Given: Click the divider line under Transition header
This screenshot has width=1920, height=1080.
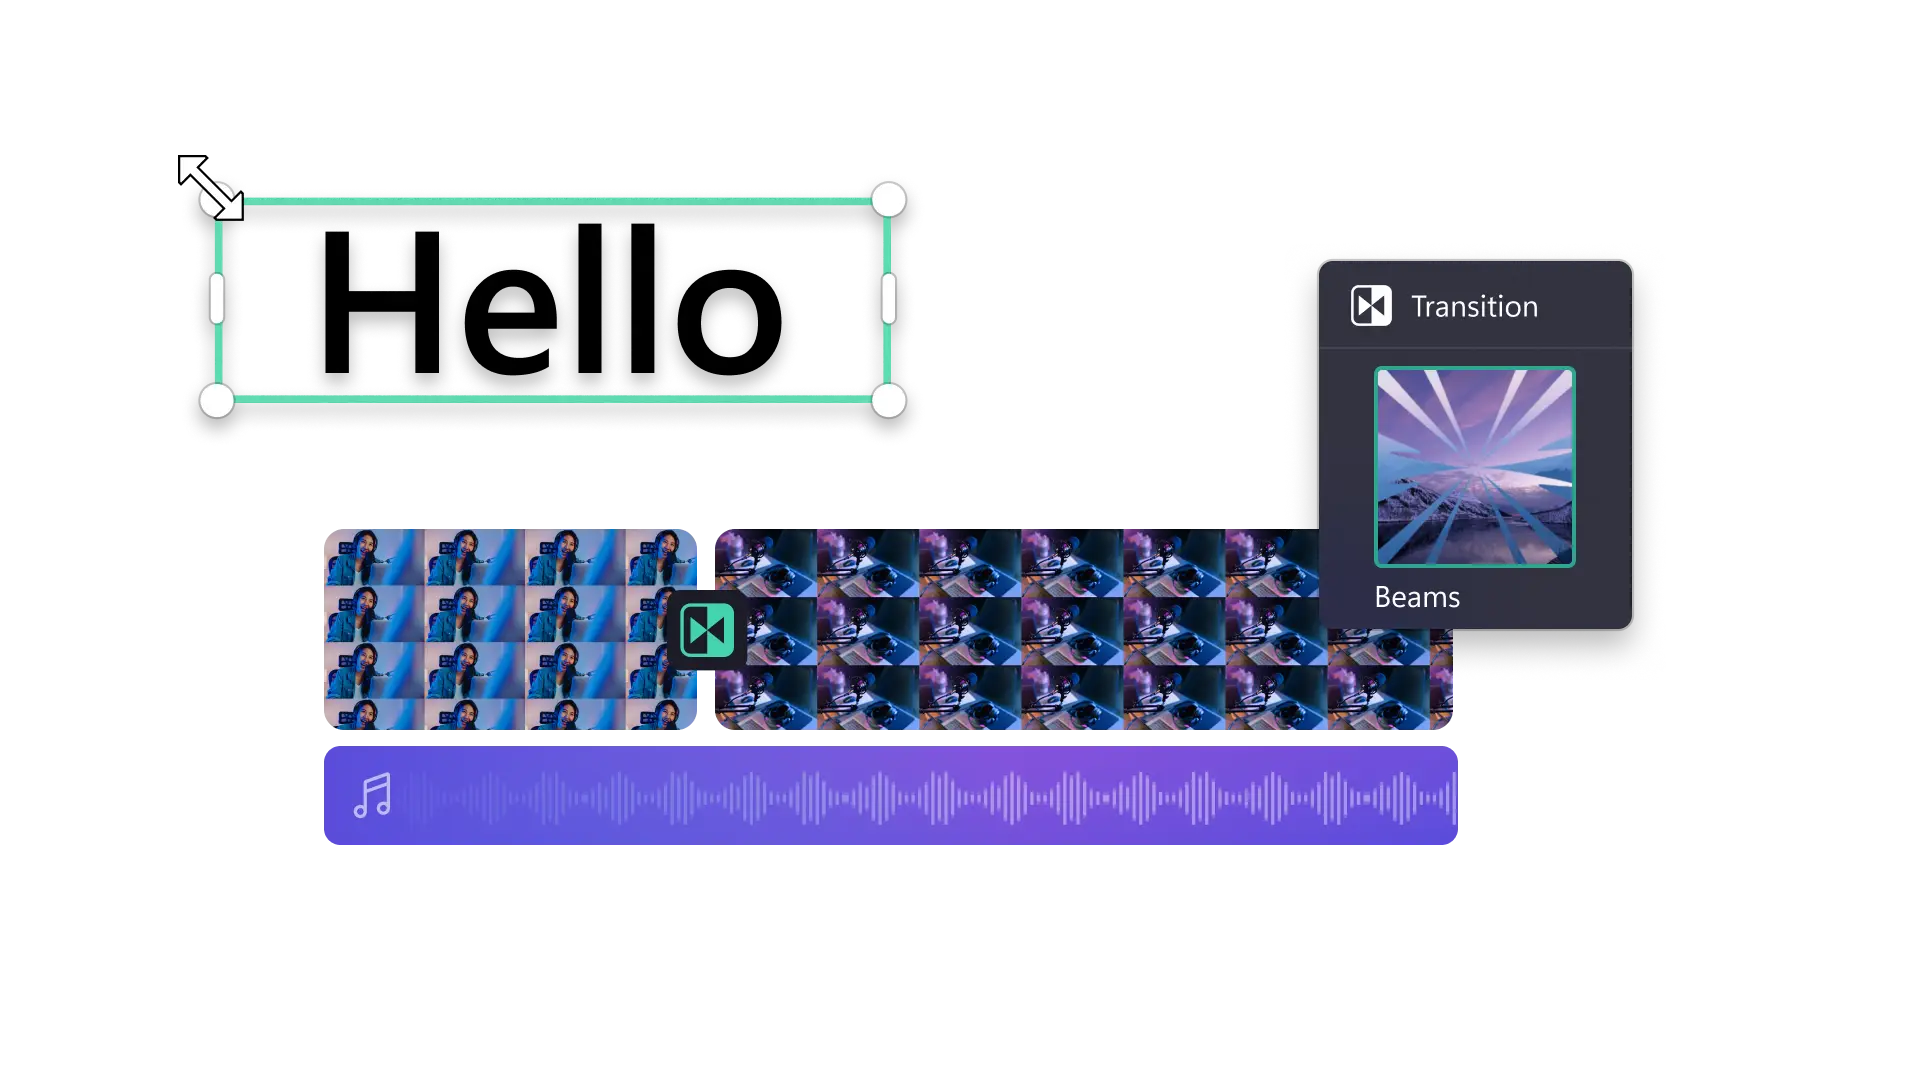Looking at the screenshot, I should (1474, 348).
